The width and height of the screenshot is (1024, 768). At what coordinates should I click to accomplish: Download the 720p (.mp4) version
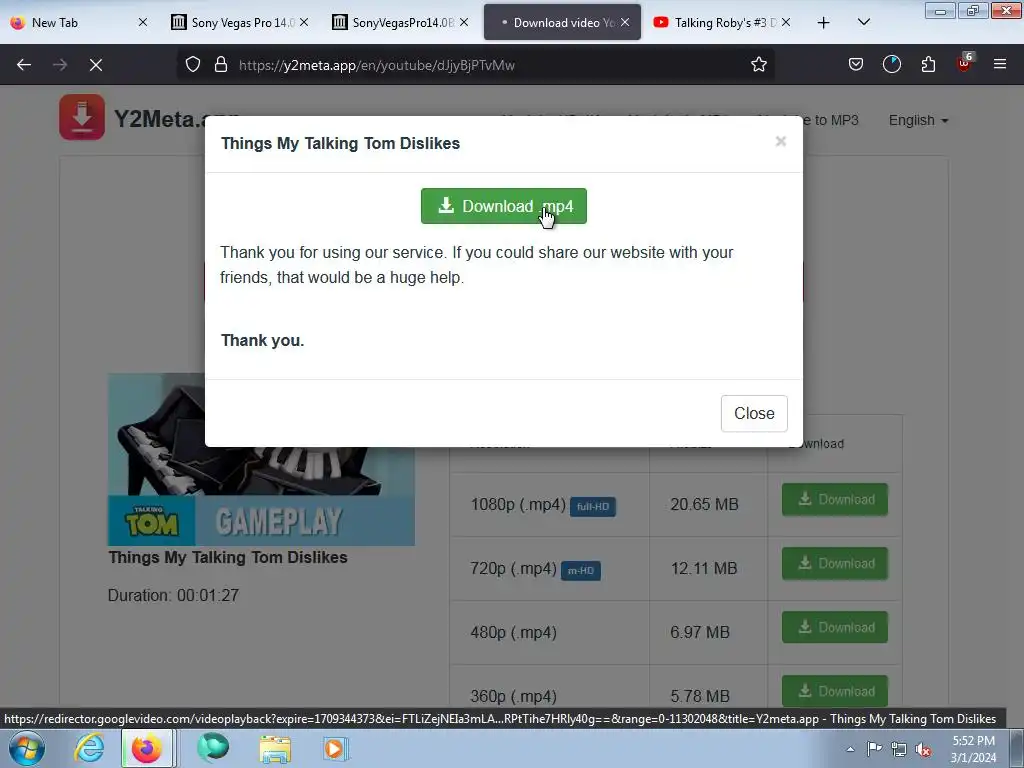(x=835, y=564)
